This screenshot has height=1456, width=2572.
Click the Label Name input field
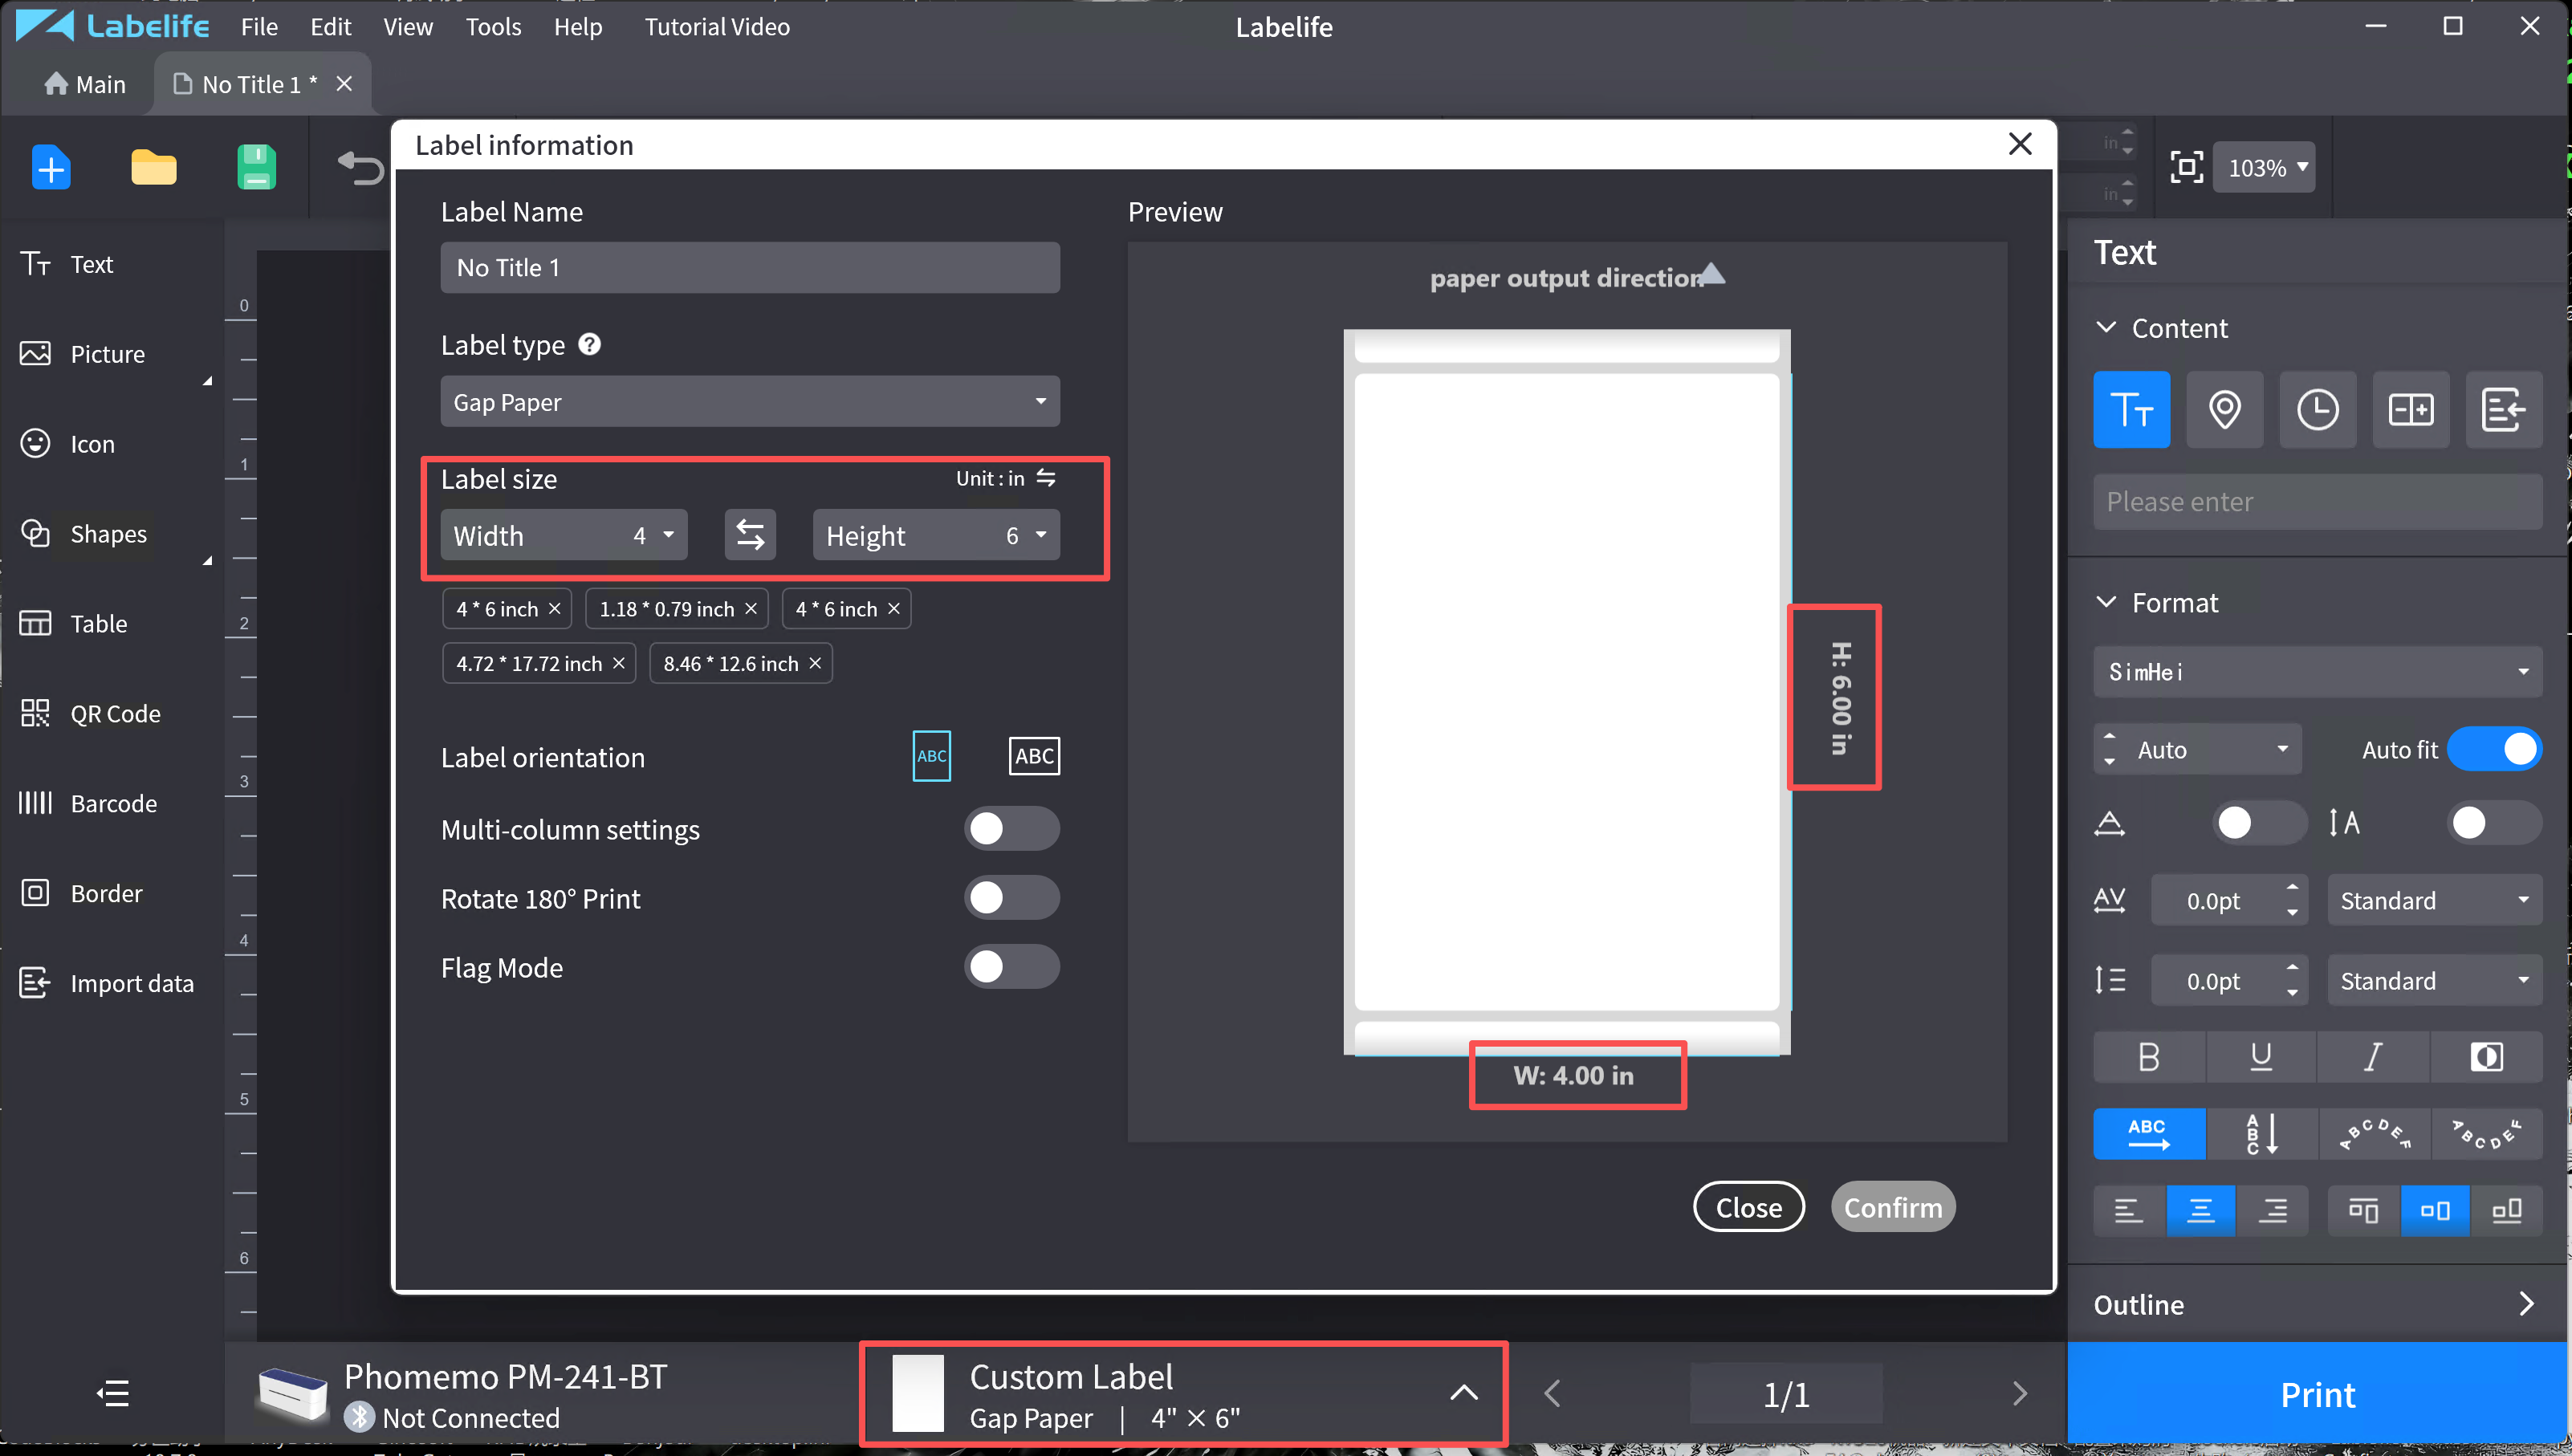pos(749,268)
